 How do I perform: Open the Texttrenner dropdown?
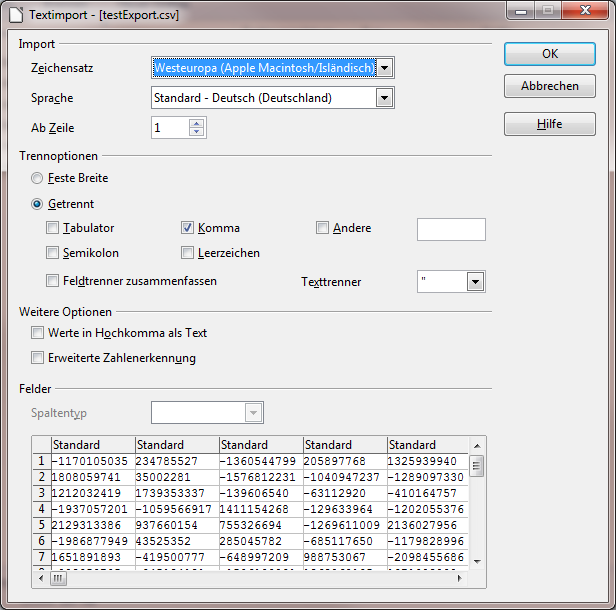(x=475, y=282)
